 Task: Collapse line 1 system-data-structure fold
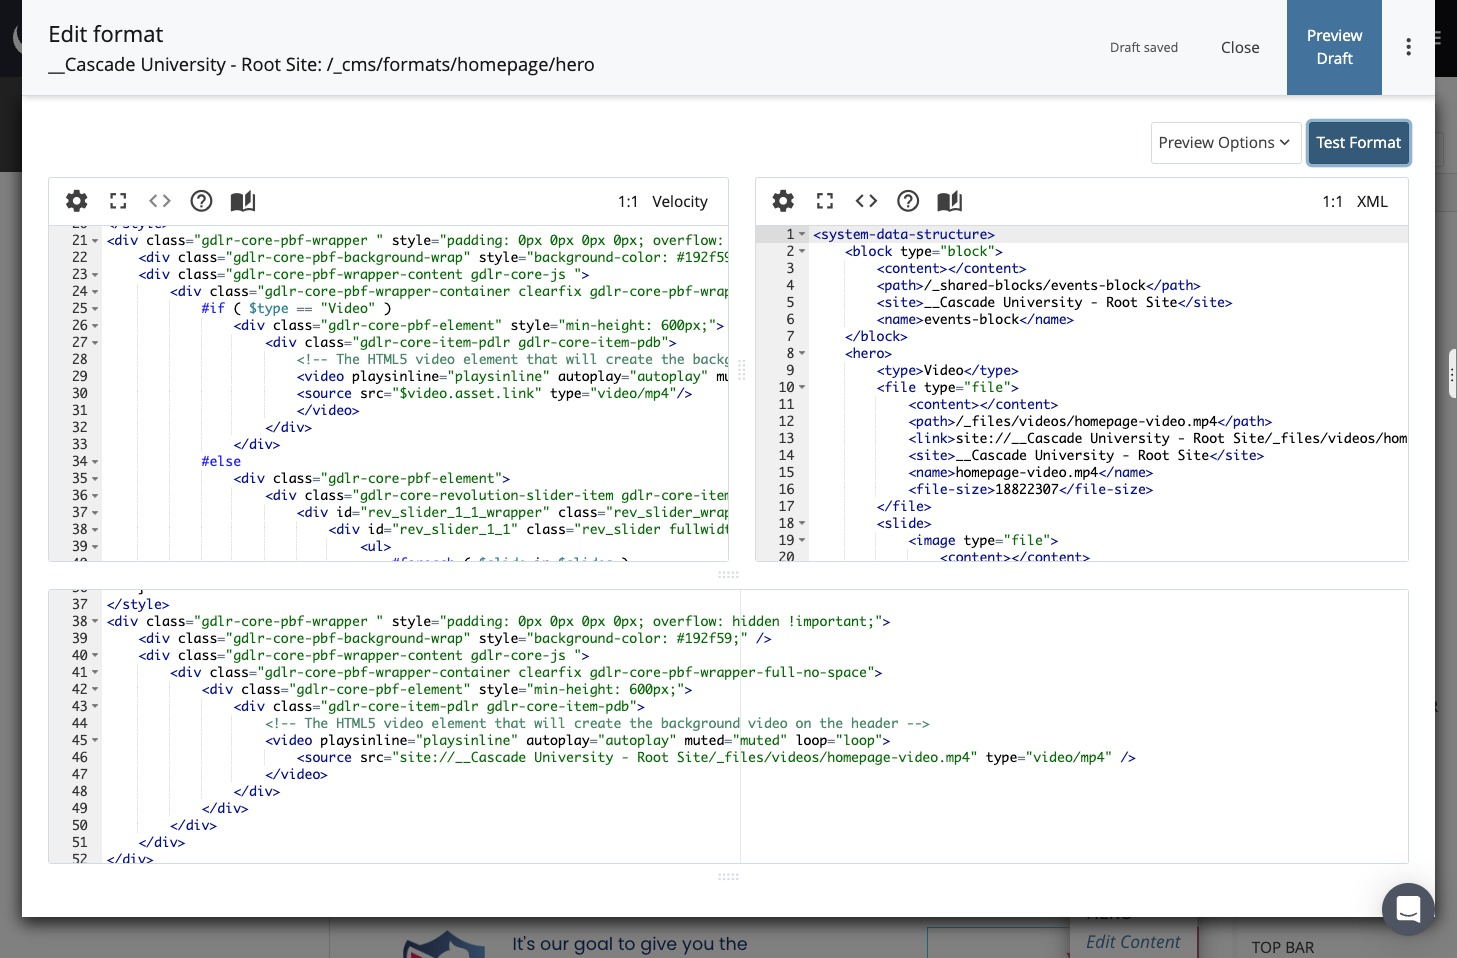coord(802,235)
